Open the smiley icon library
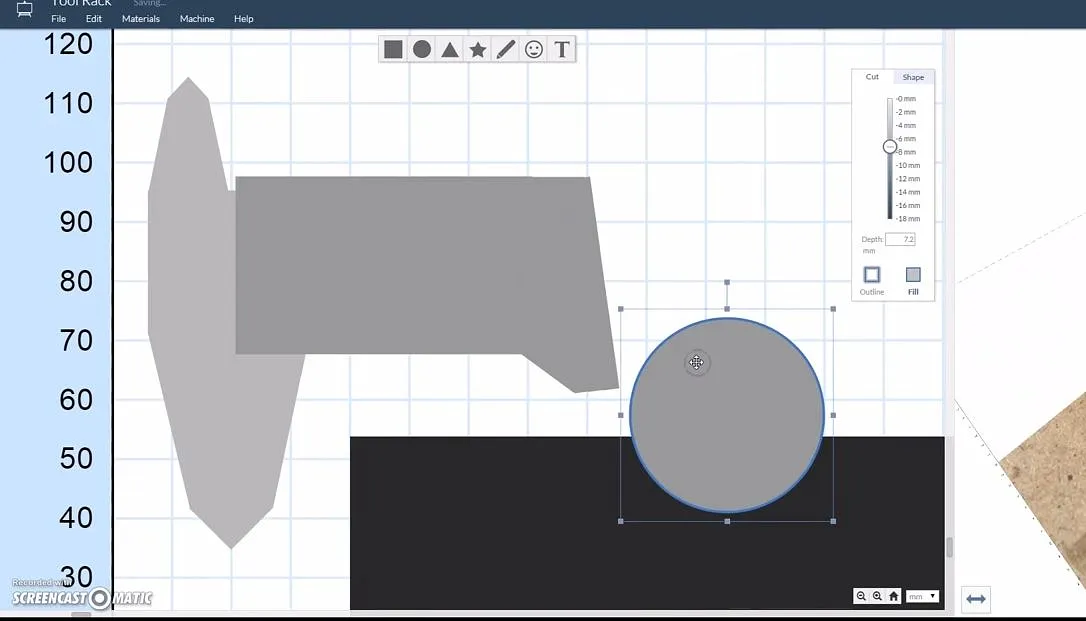Screen dimensions: 1086x621 coord(534,49)
